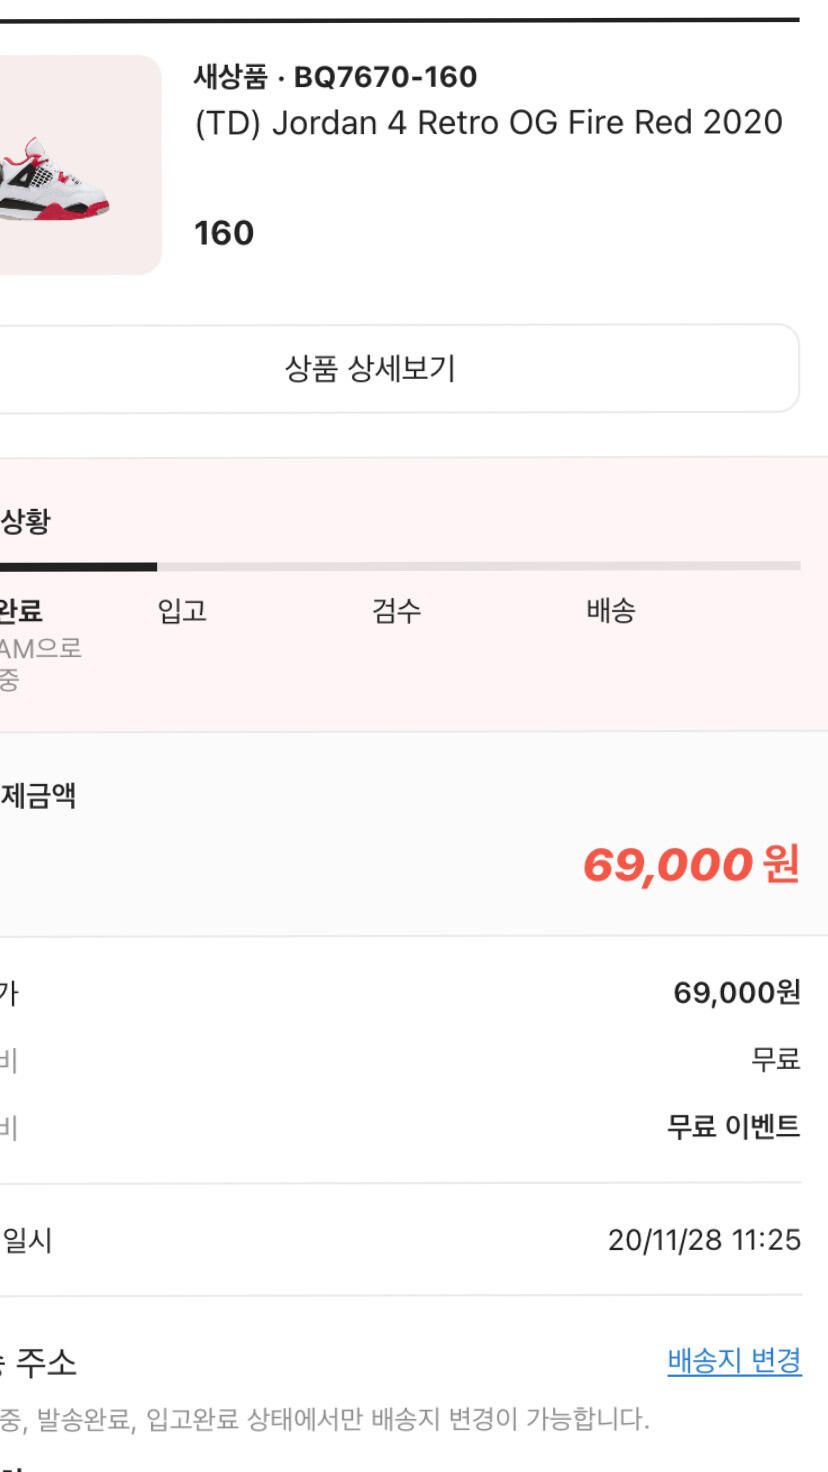Click the order timestamp 20/11/28 11:25
The height and width of the screenshot is (1472, 828).
pos(704,1240)
